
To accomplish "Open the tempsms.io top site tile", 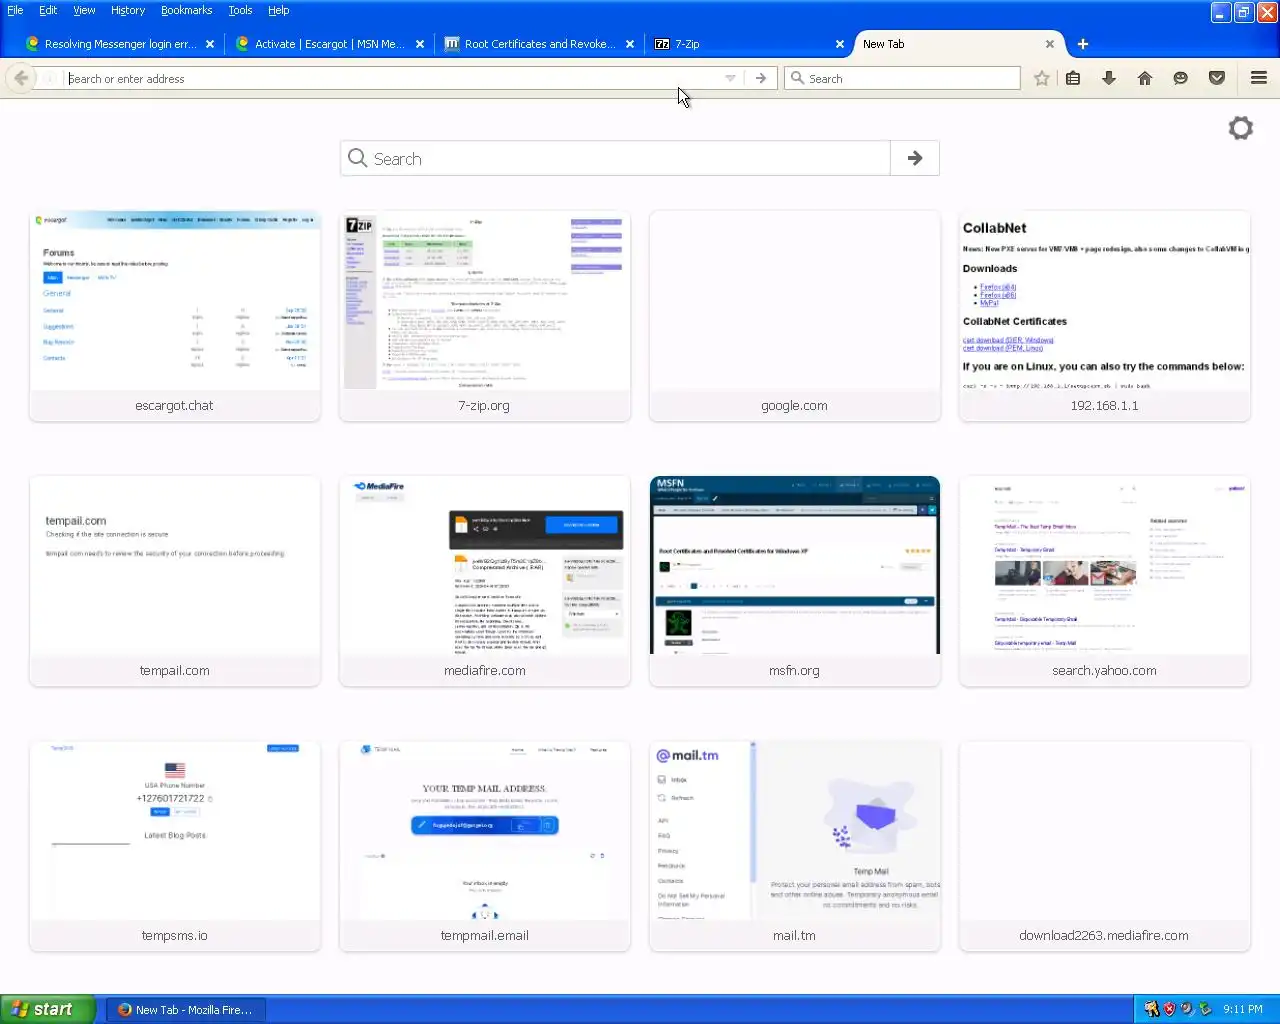I will tap(175, 846).
